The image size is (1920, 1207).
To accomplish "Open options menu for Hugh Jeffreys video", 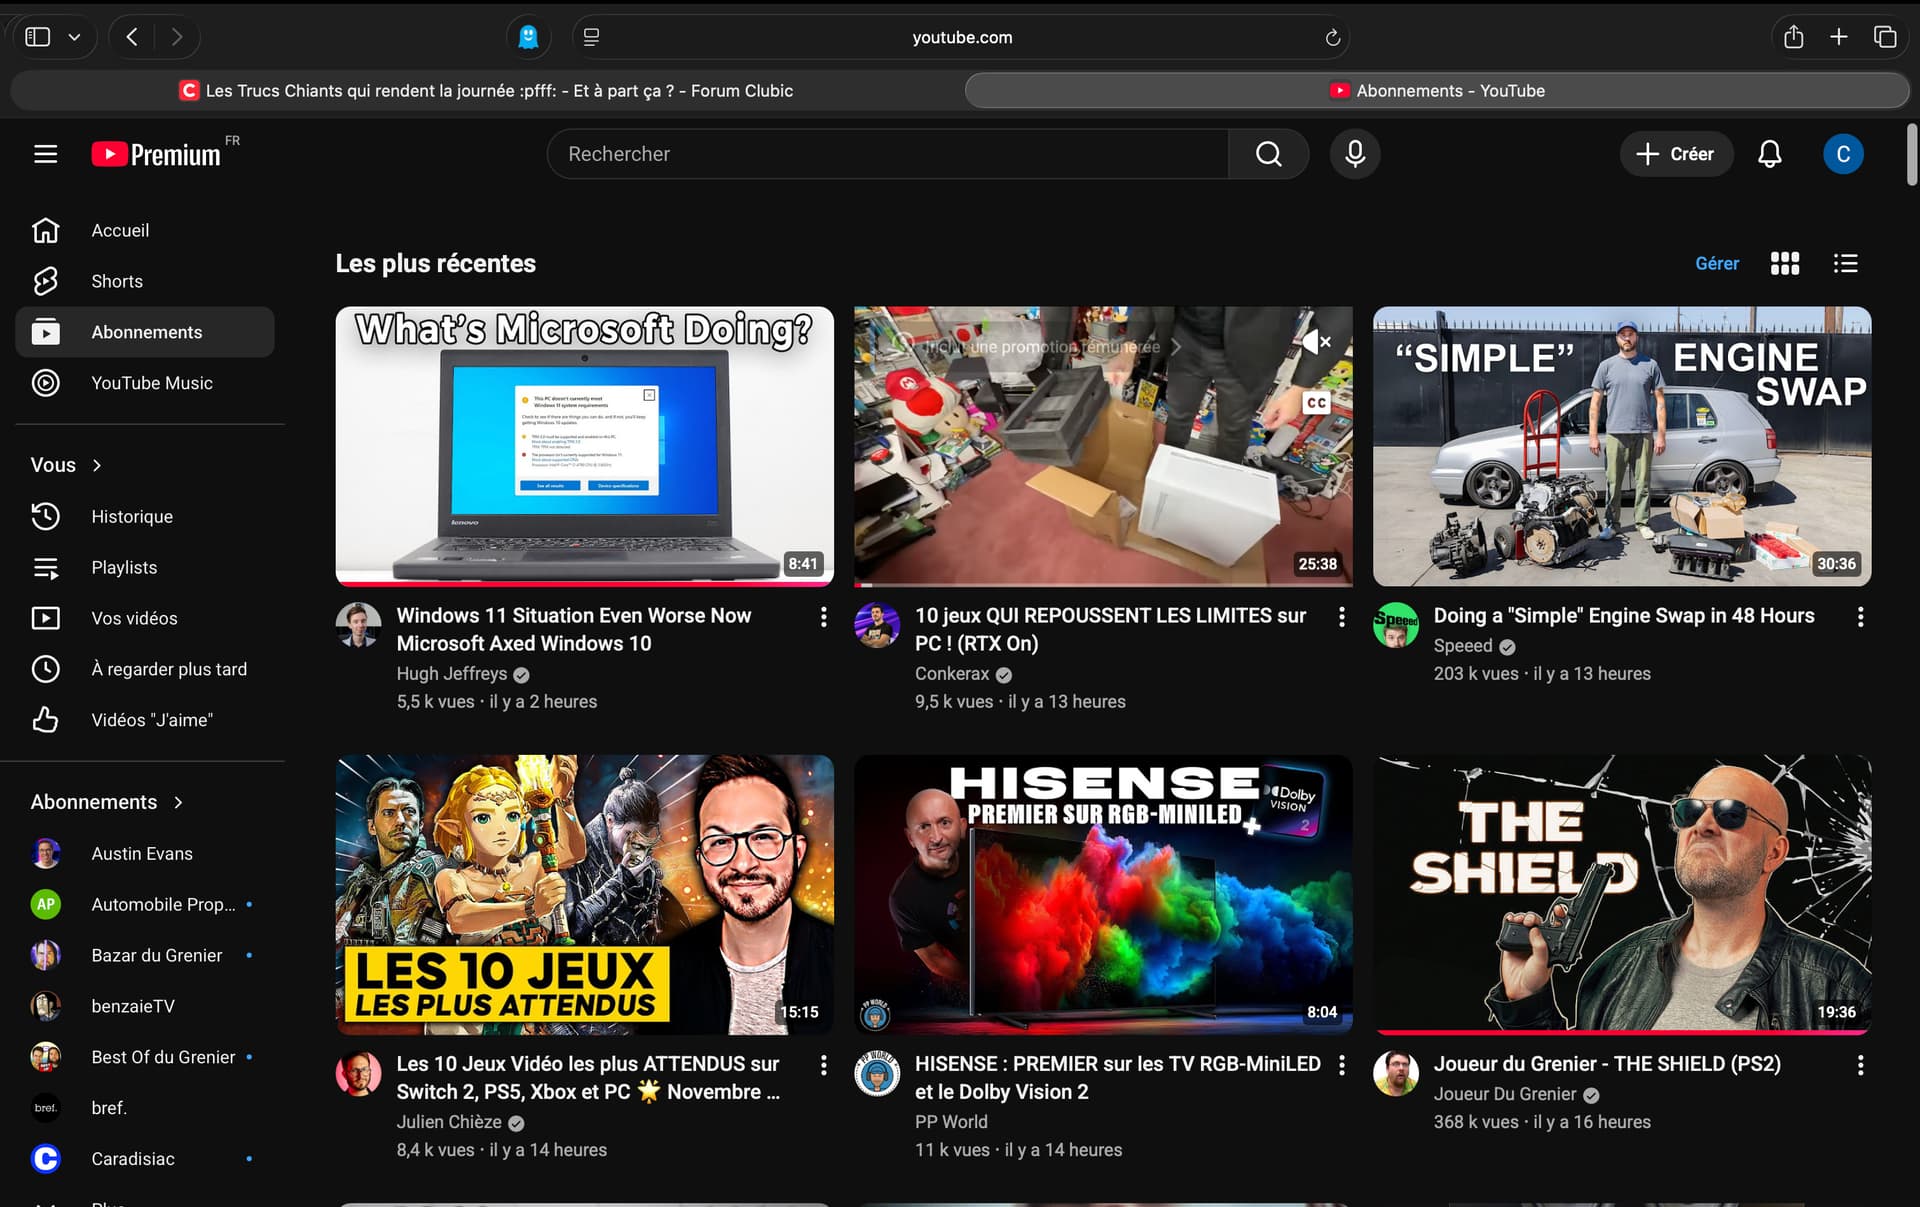I will pos(823,617).
